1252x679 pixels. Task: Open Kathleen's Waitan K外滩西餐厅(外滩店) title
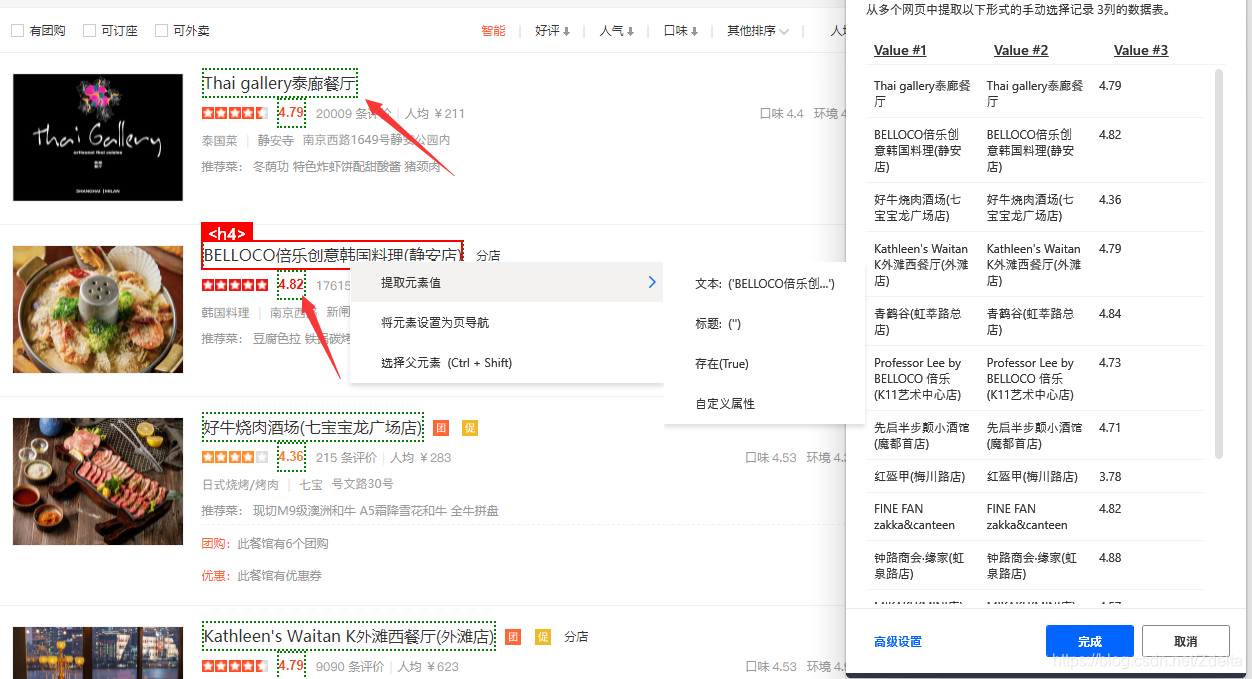(348, 636)
